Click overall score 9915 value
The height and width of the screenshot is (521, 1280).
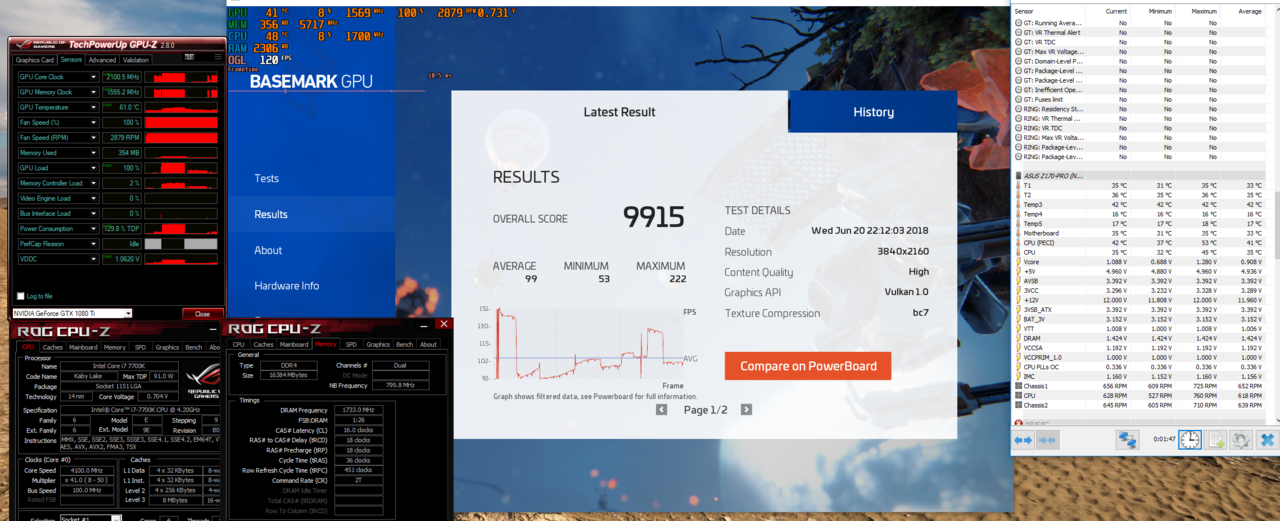(x=654, y=217)
